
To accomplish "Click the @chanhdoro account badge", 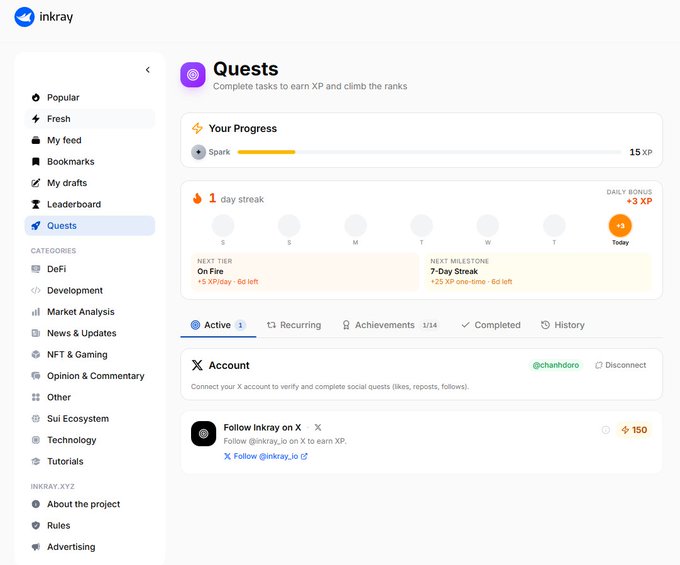I will click(556, 365).
